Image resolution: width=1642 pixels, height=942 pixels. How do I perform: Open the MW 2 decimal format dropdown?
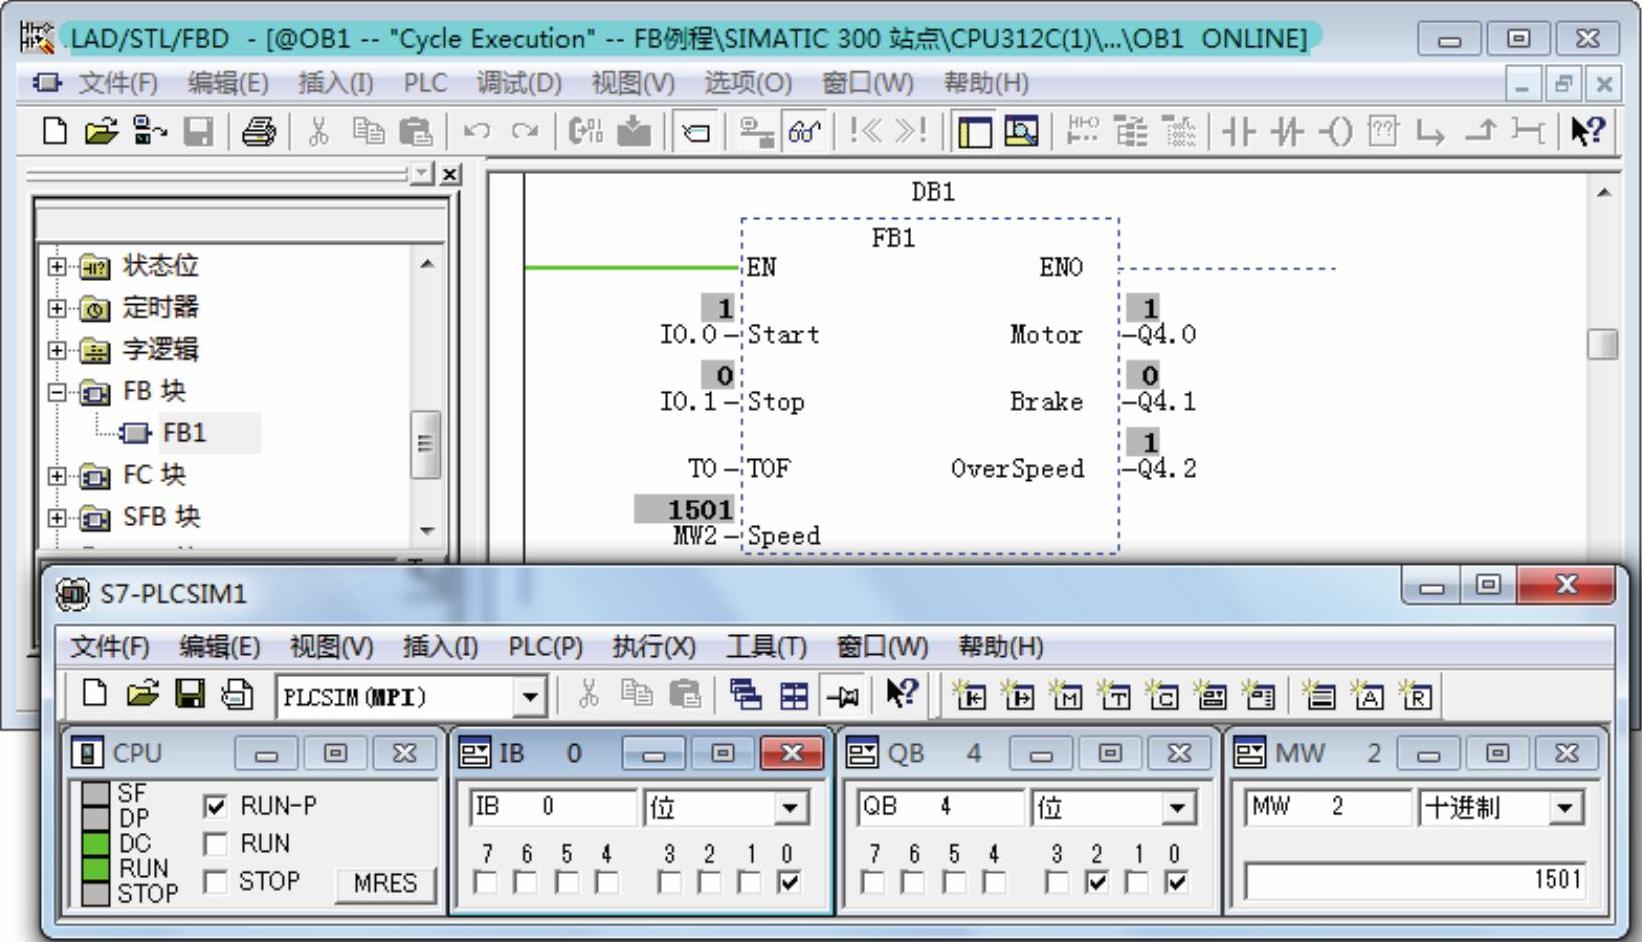(1566, 807)
